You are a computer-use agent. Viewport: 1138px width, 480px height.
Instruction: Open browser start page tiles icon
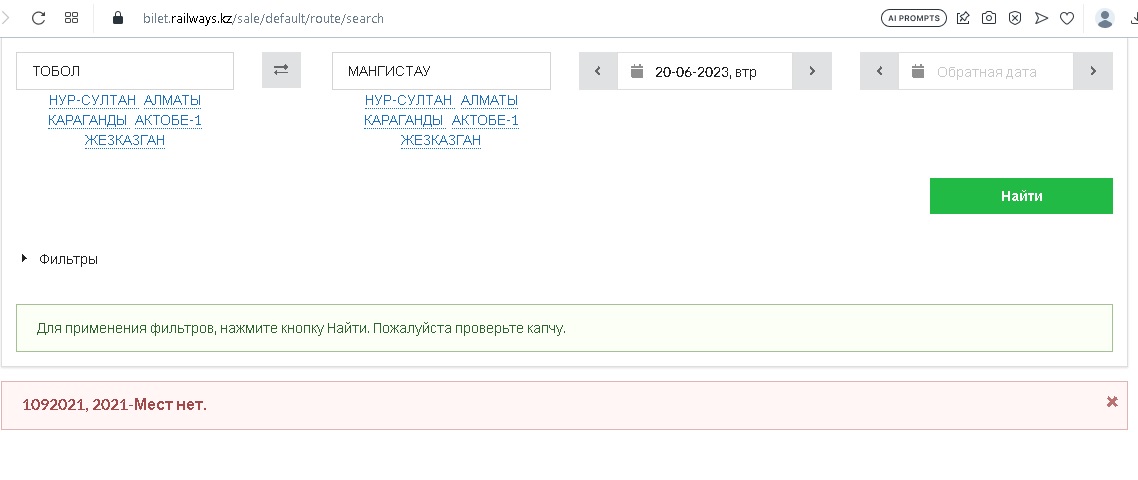pyautogui.click(x=71, y=18)
